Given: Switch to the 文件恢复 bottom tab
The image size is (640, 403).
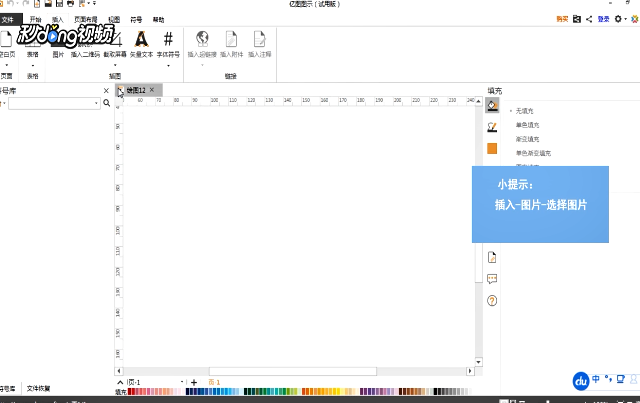Looking at the screenshot, I should click(38, 388).
